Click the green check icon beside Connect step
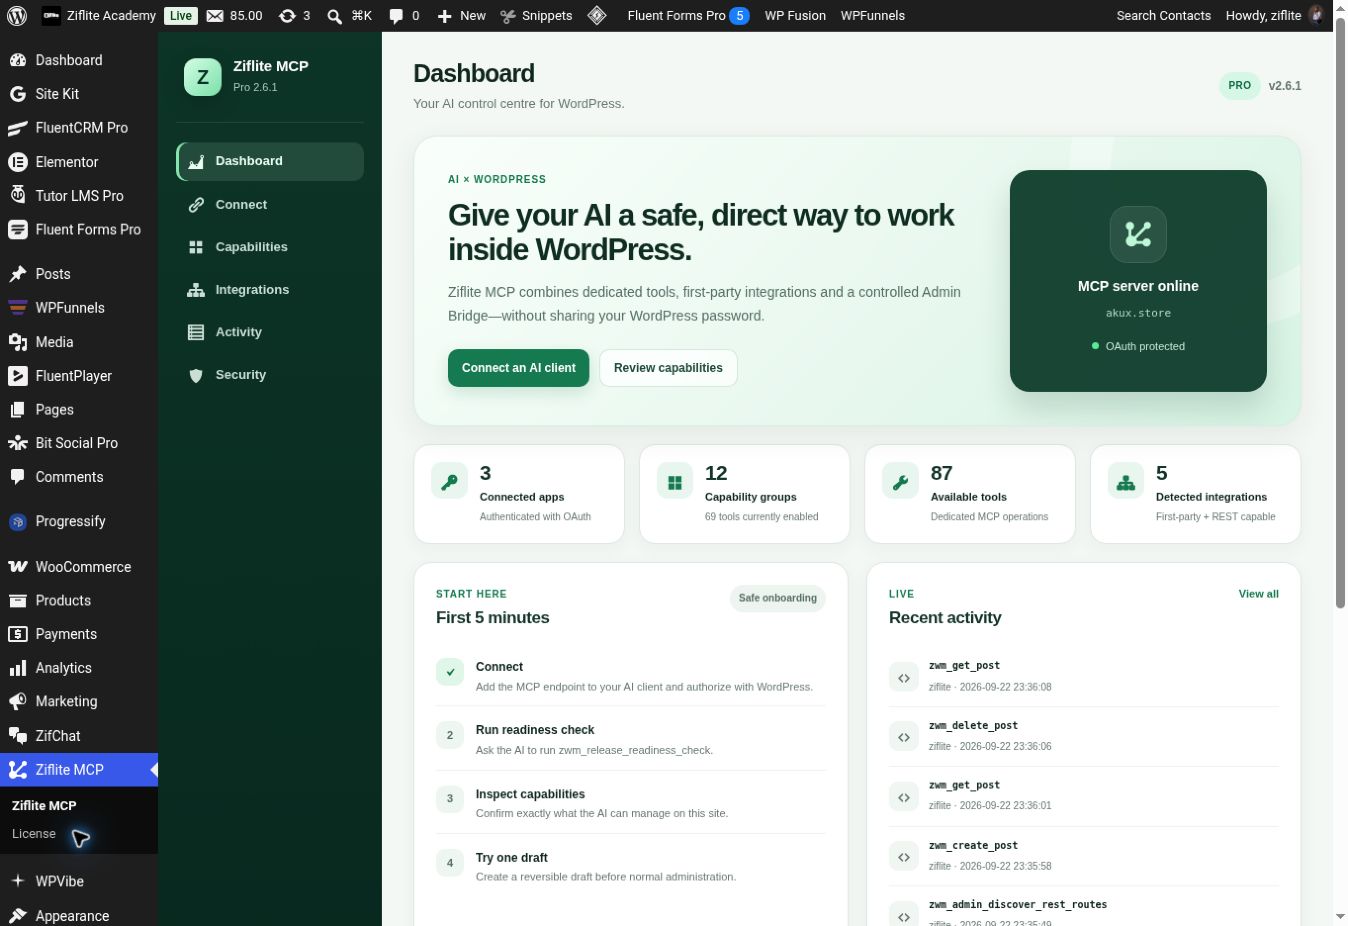 point(450,672)
